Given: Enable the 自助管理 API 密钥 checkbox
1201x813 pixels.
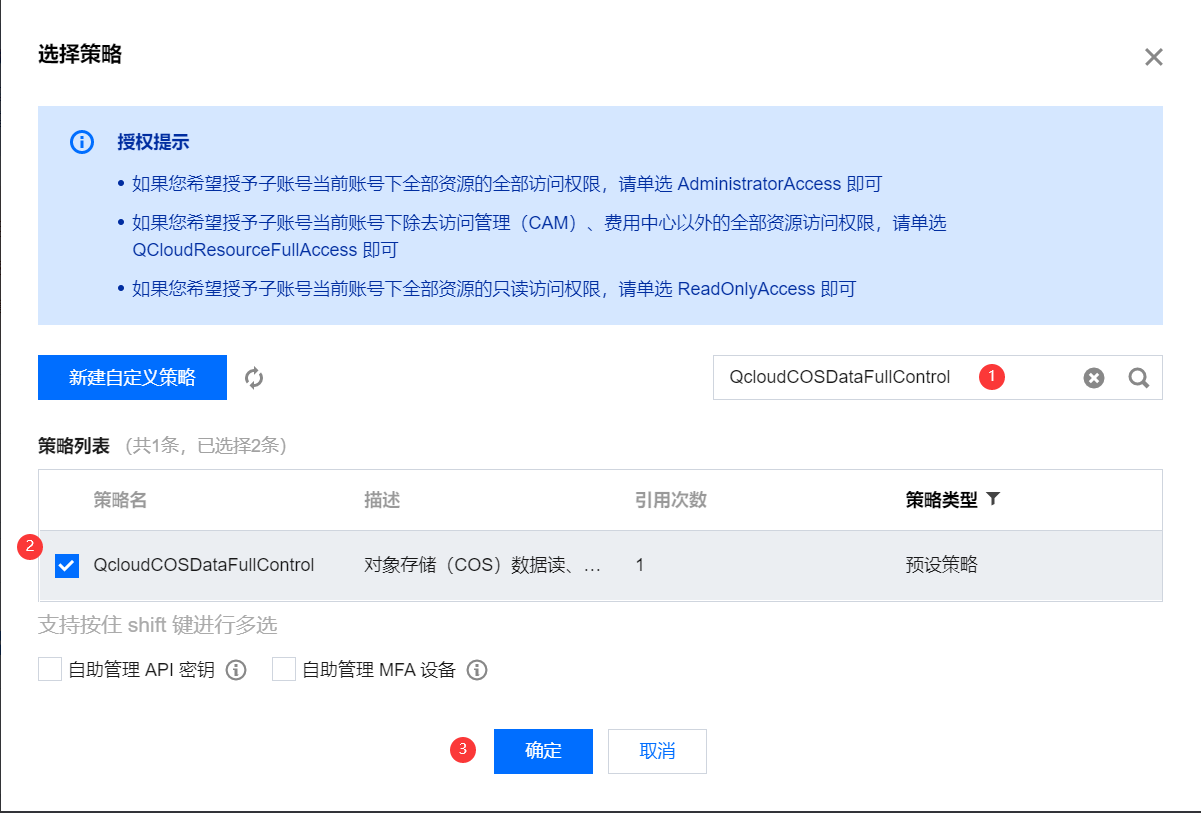Looking at the screenshot, I should tap(50, 670).
